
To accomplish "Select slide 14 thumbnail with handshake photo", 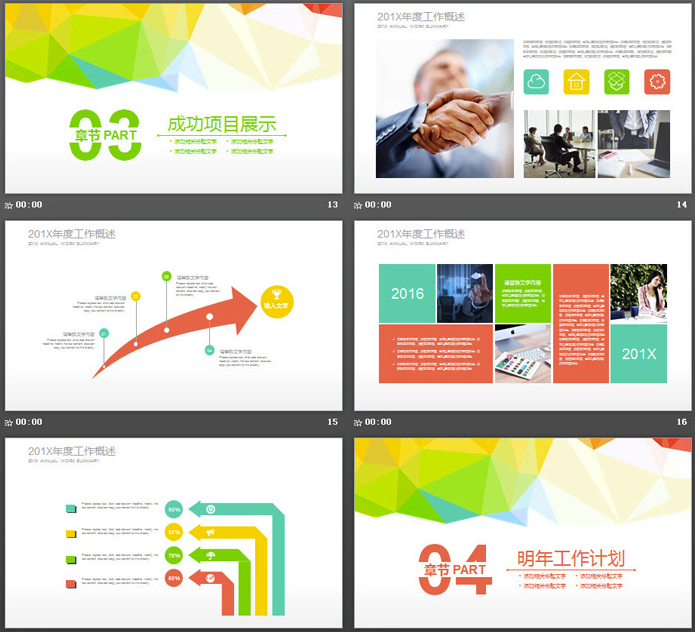I will [523, 98].
